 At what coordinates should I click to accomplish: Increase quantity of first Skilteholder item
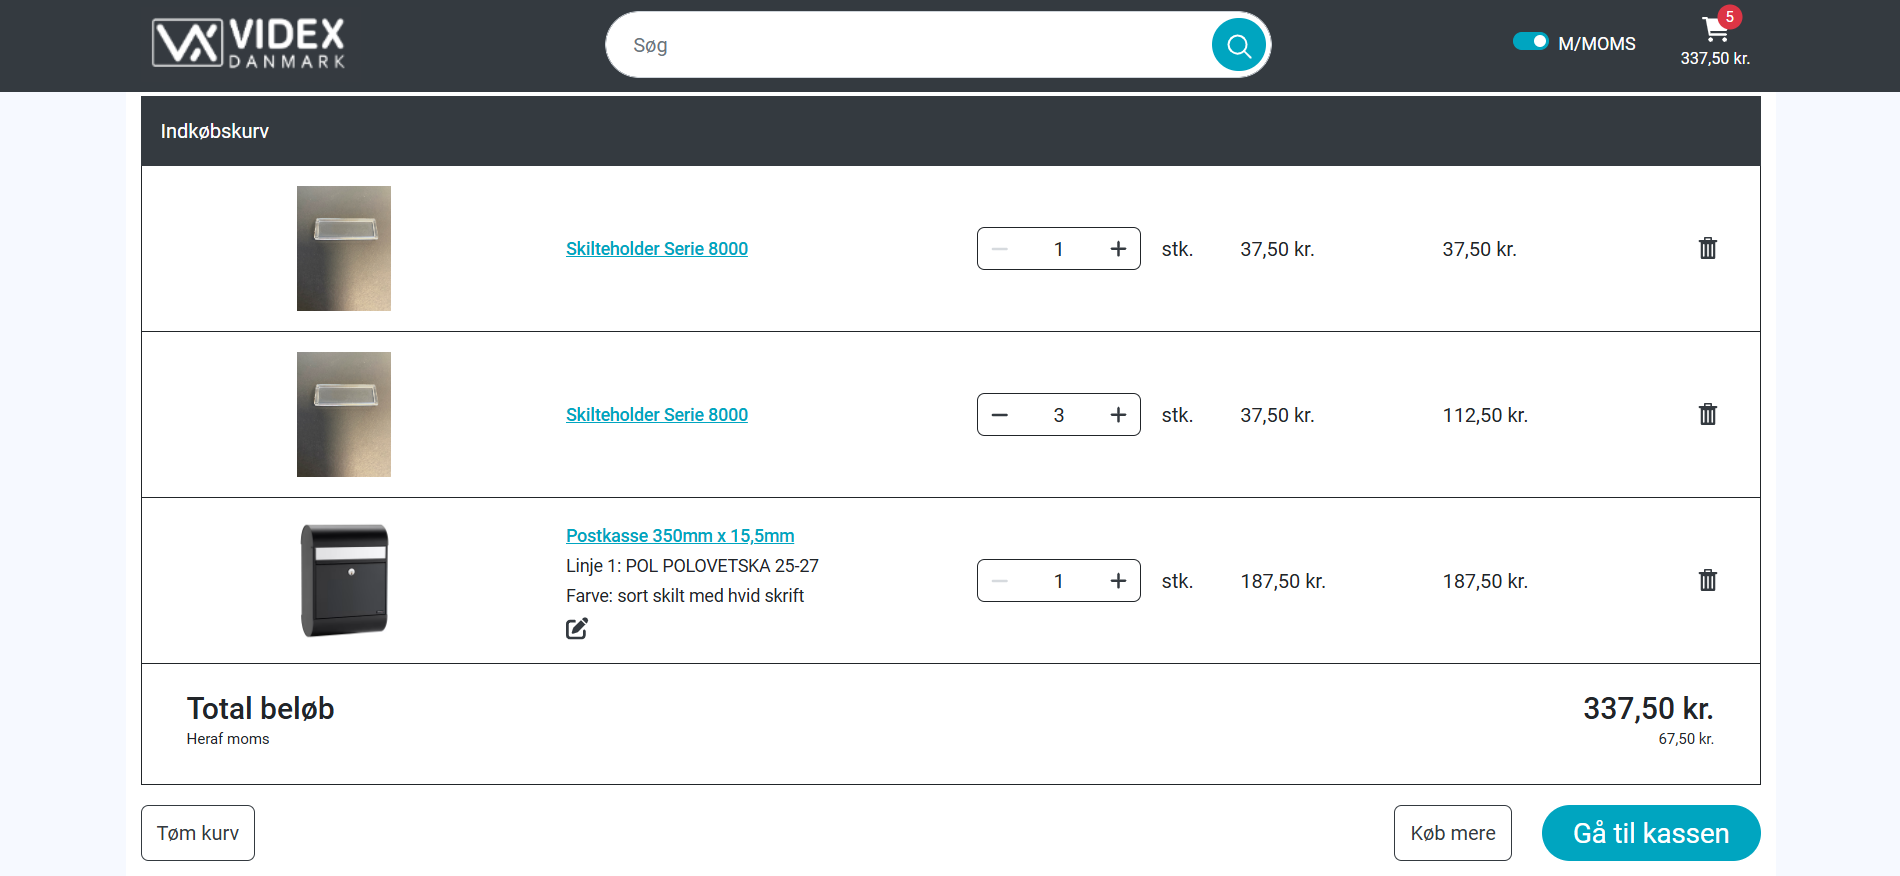click(x=1118, y=249)
